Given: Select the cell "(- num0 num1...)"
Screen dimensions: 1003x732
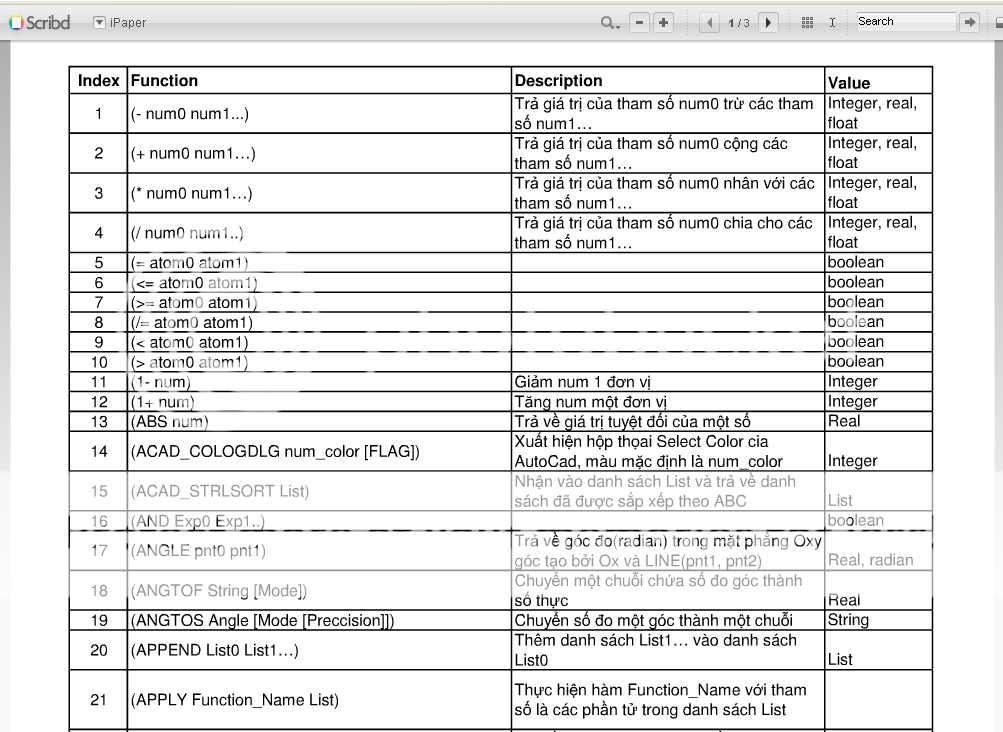Looking at the screenshot, I should tap(319, 114).
